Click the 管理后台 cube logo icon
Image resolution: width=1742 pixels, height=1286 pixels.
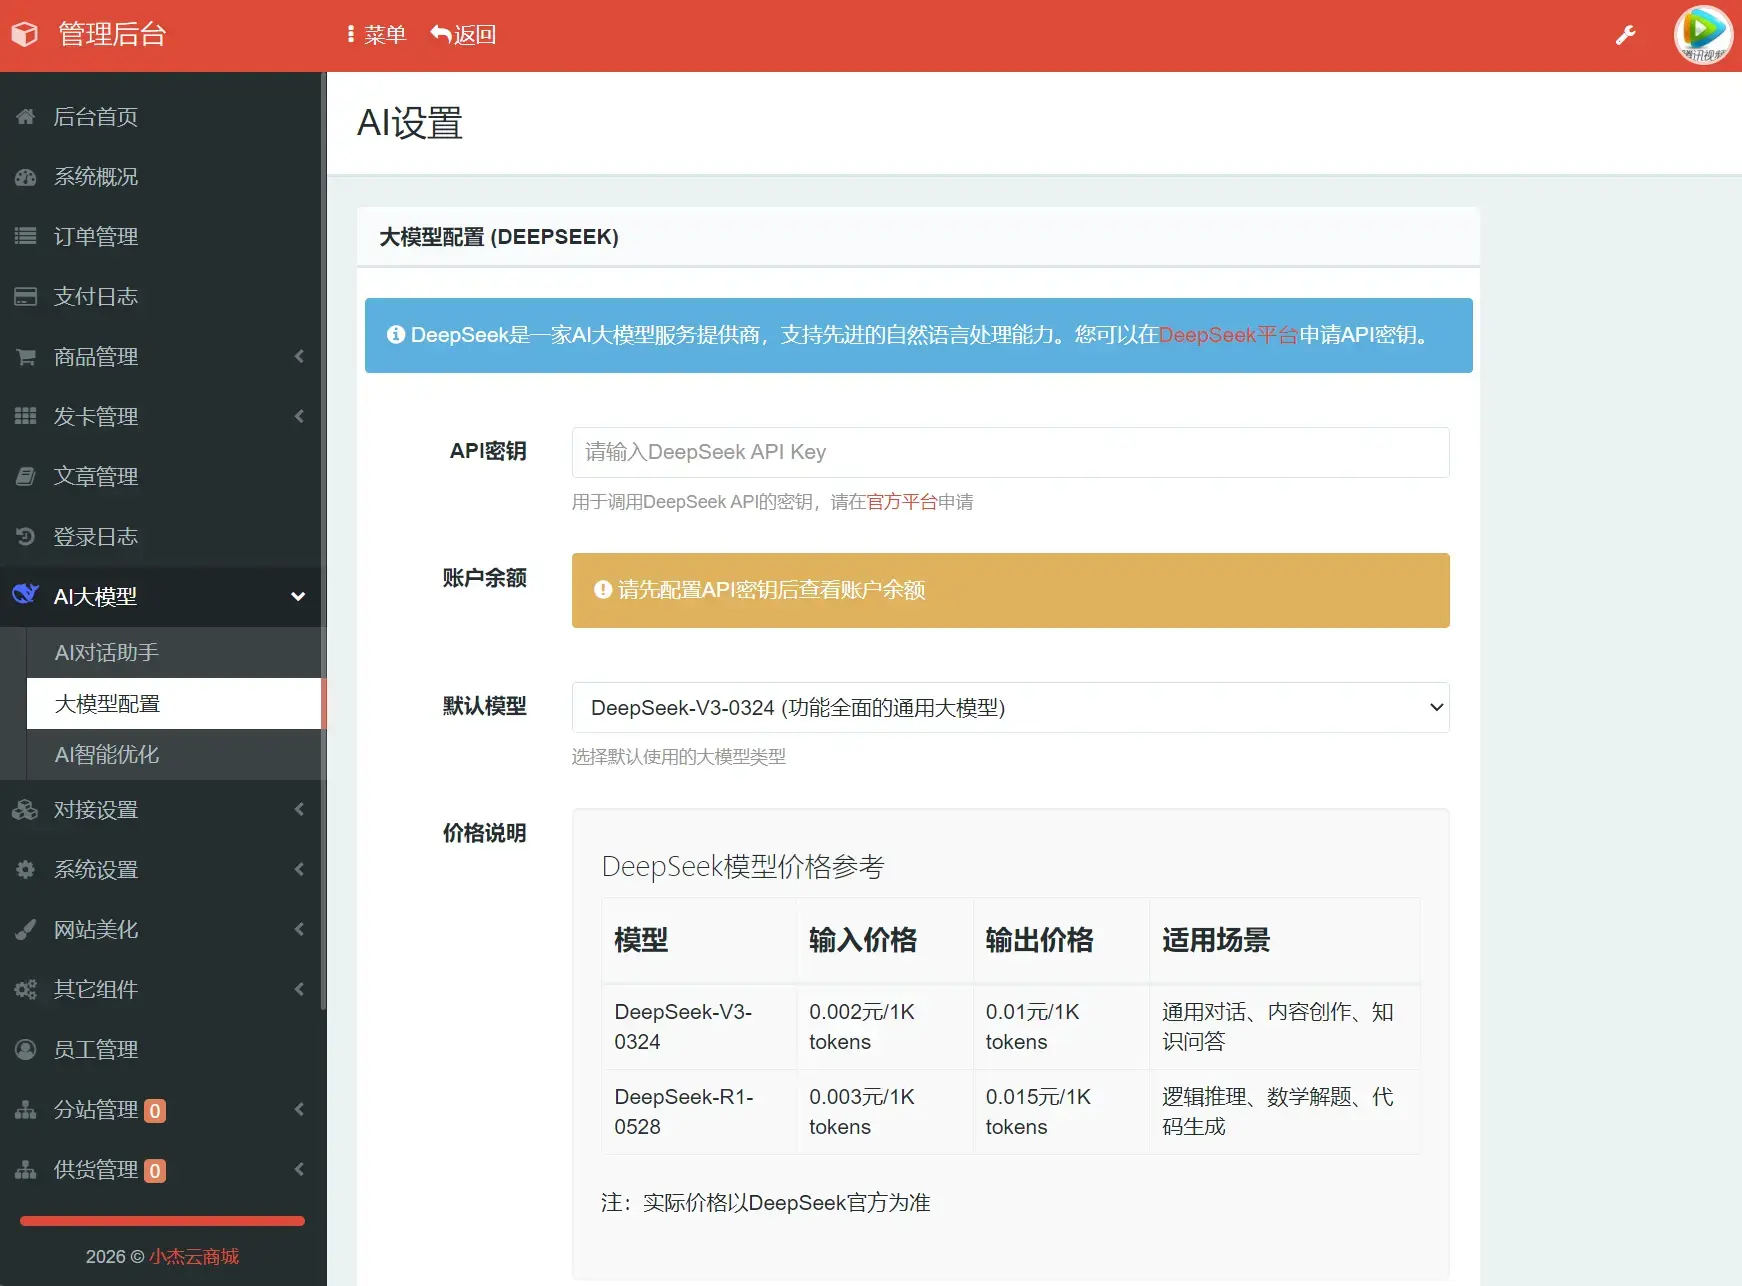point(24,33)
